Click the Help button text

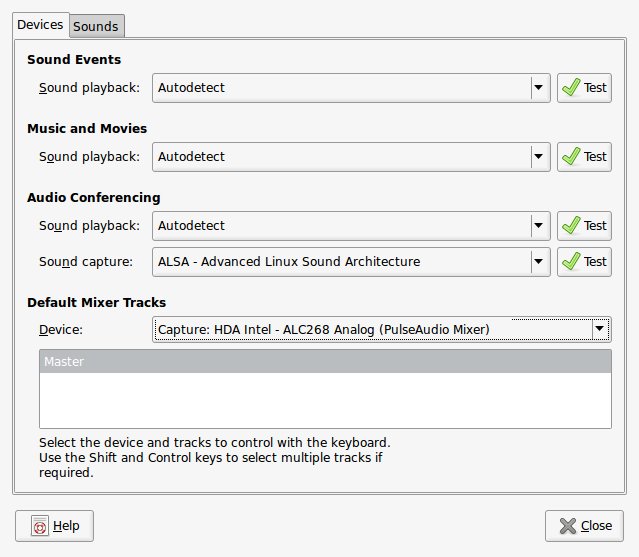[x=66, y=526]
